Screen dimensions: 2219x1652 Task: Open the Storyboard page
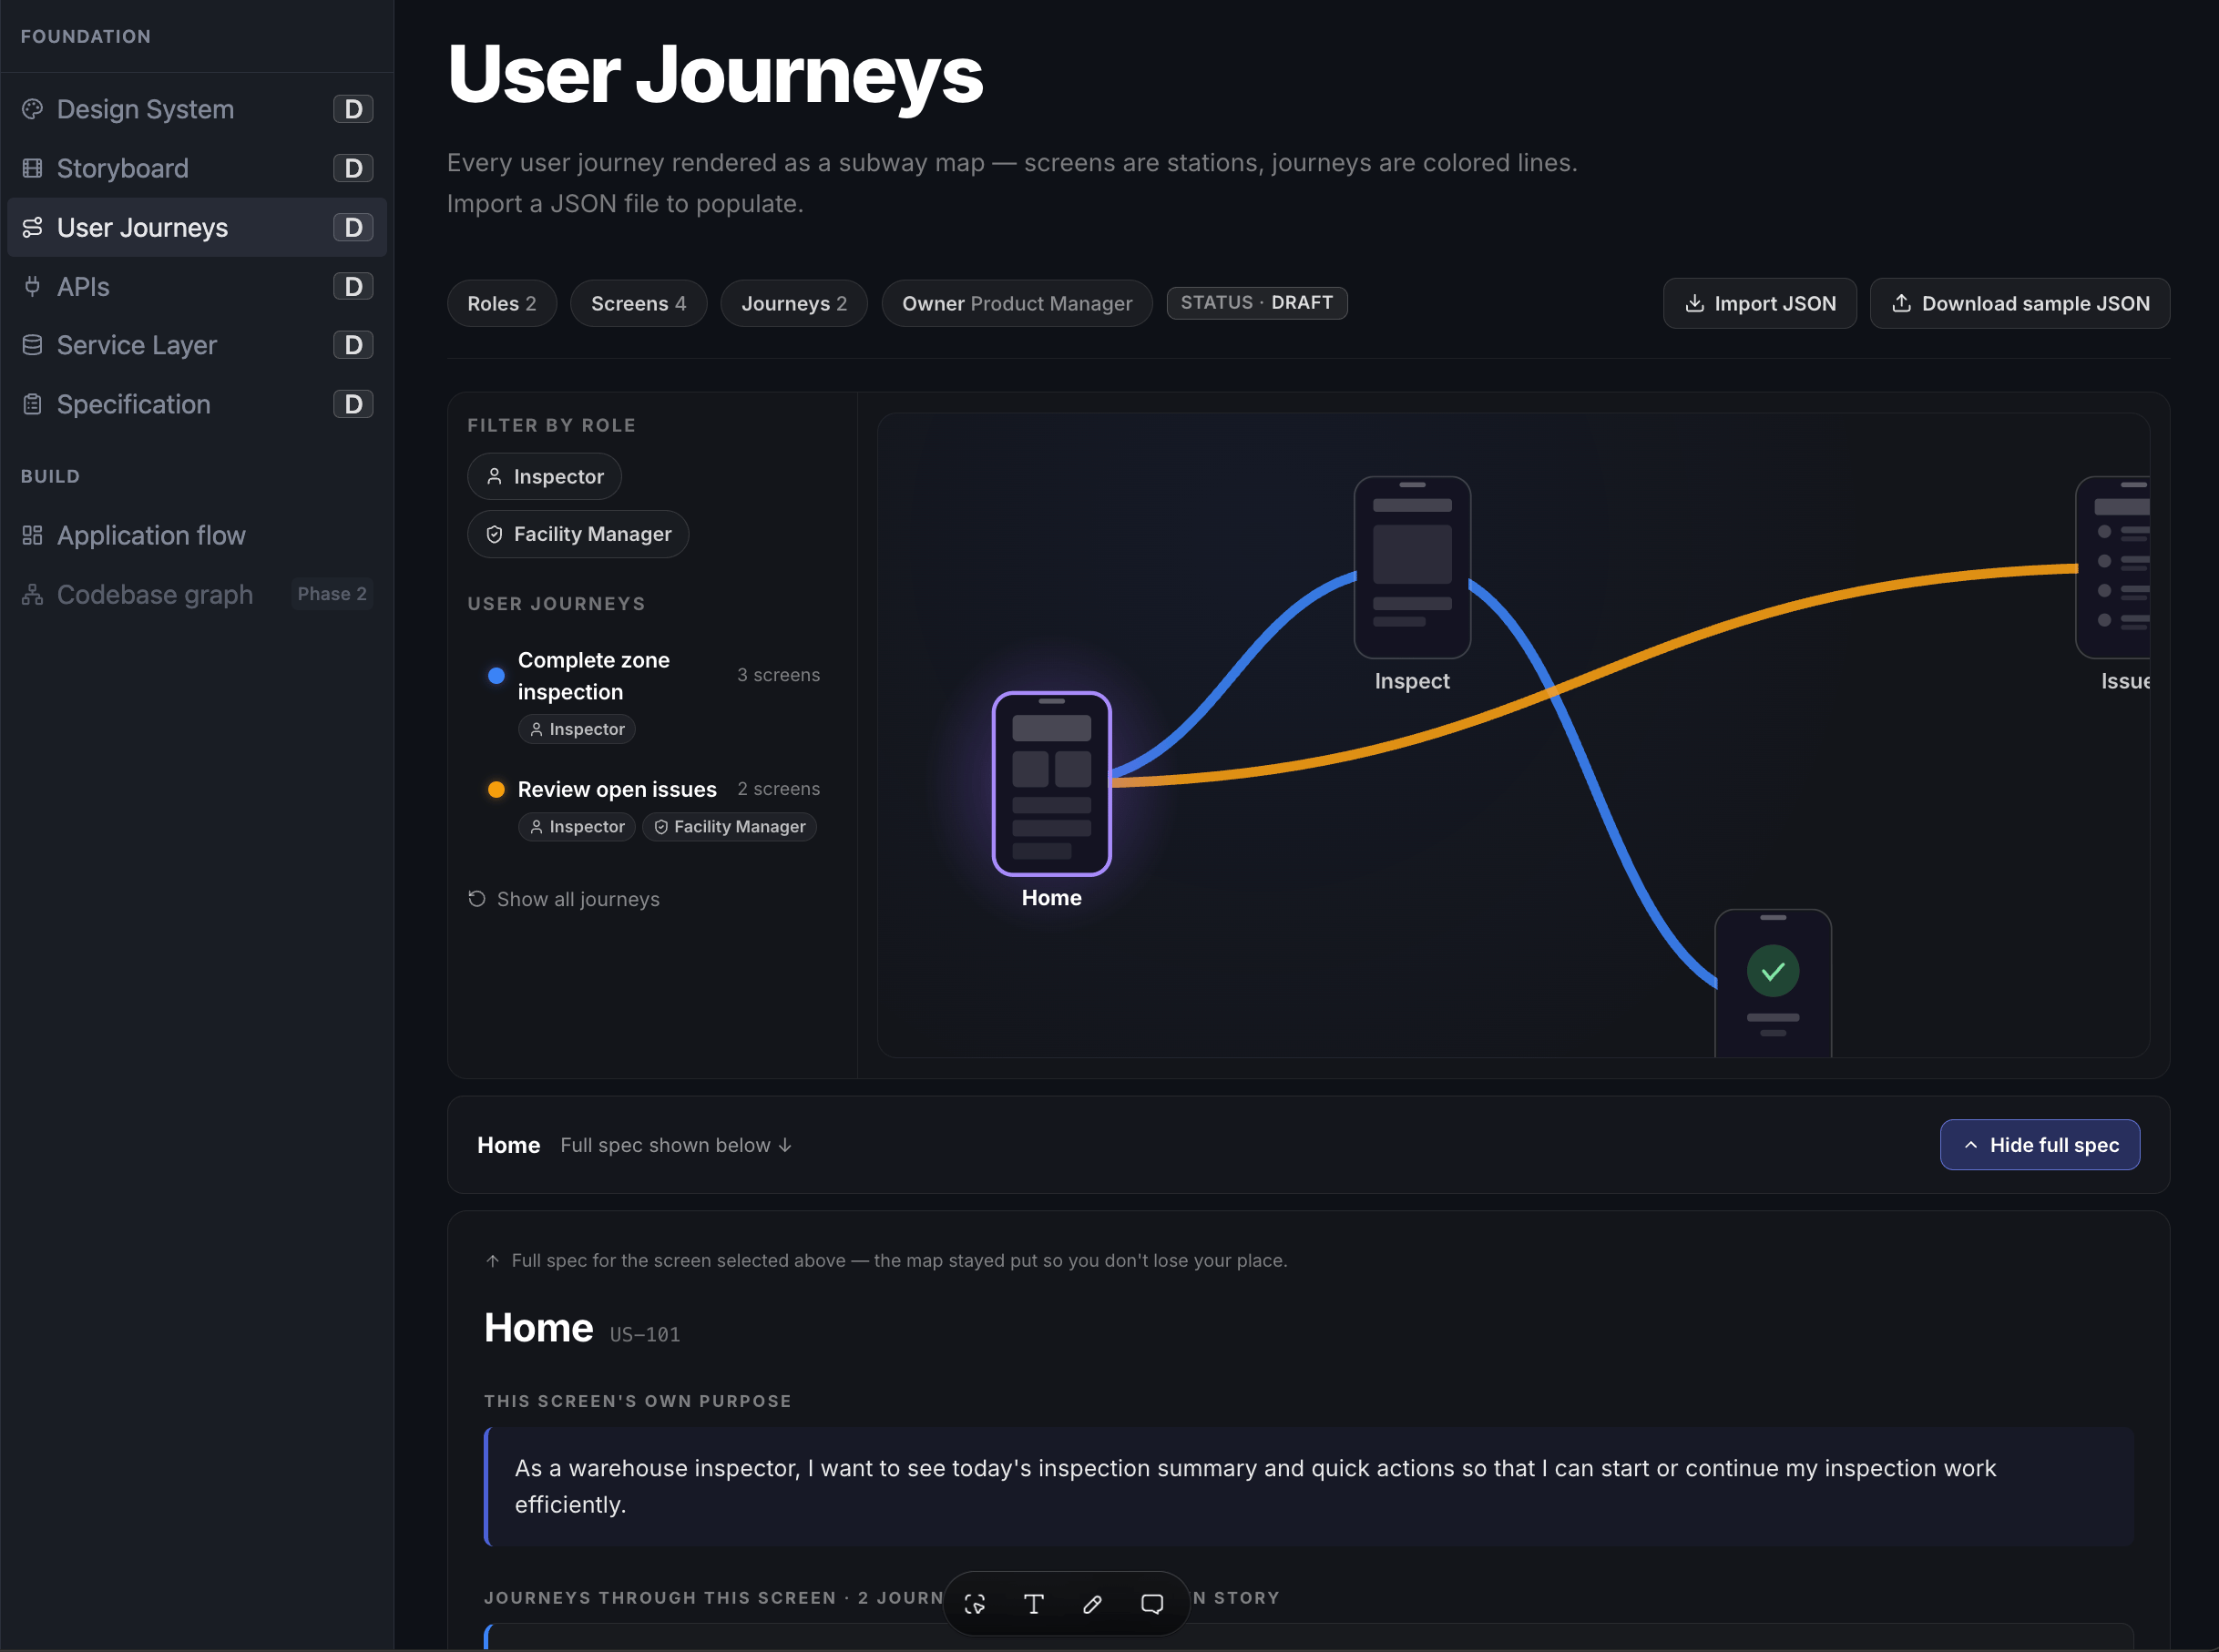pyautogui.click(x=197, y=168)
